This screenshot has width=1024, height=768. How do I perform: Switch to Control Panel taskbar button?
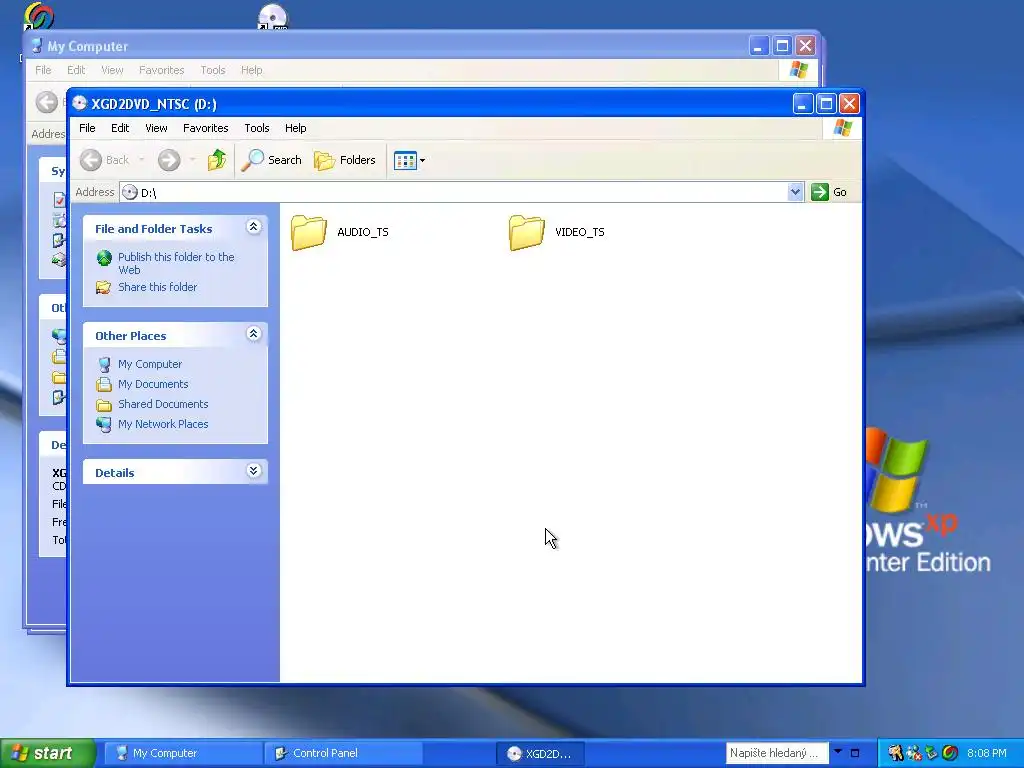tap(343, 753)
